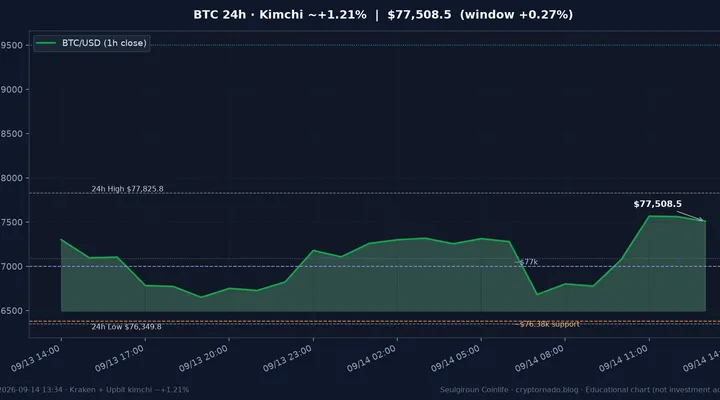
Task: Click the 09/14 05:00 axis label
Action: click(x=456, y=358)
